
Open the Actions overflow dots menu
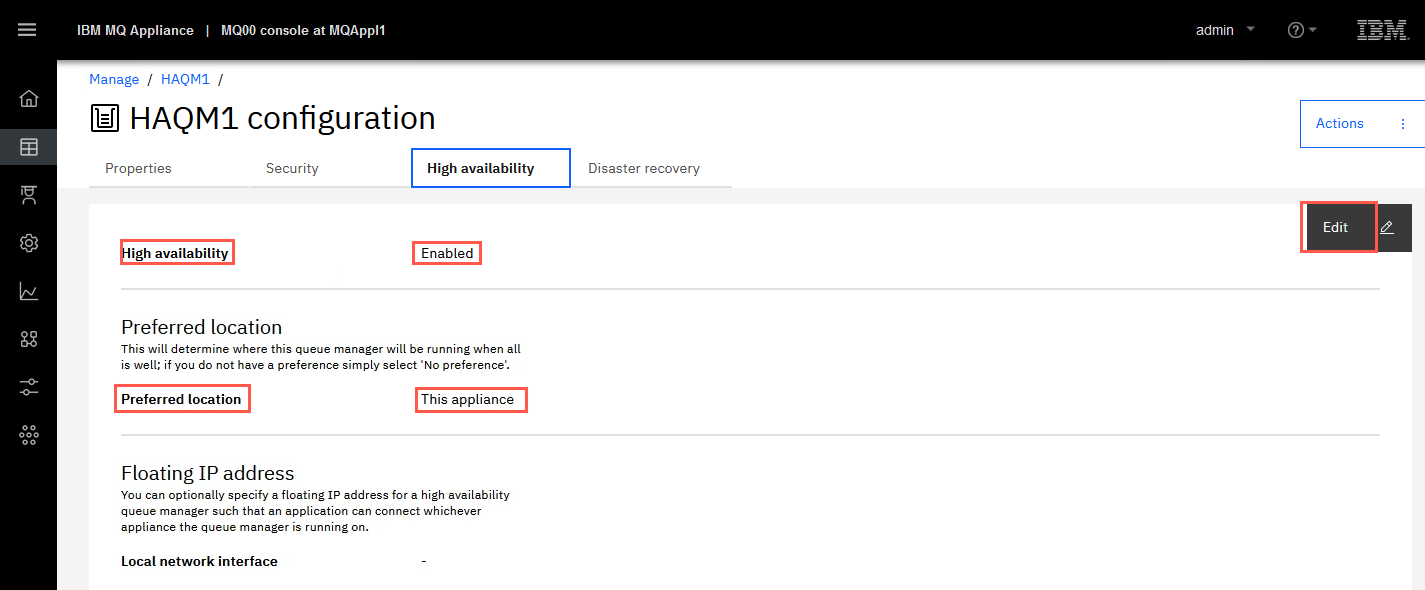click(x=1403, y=124)
